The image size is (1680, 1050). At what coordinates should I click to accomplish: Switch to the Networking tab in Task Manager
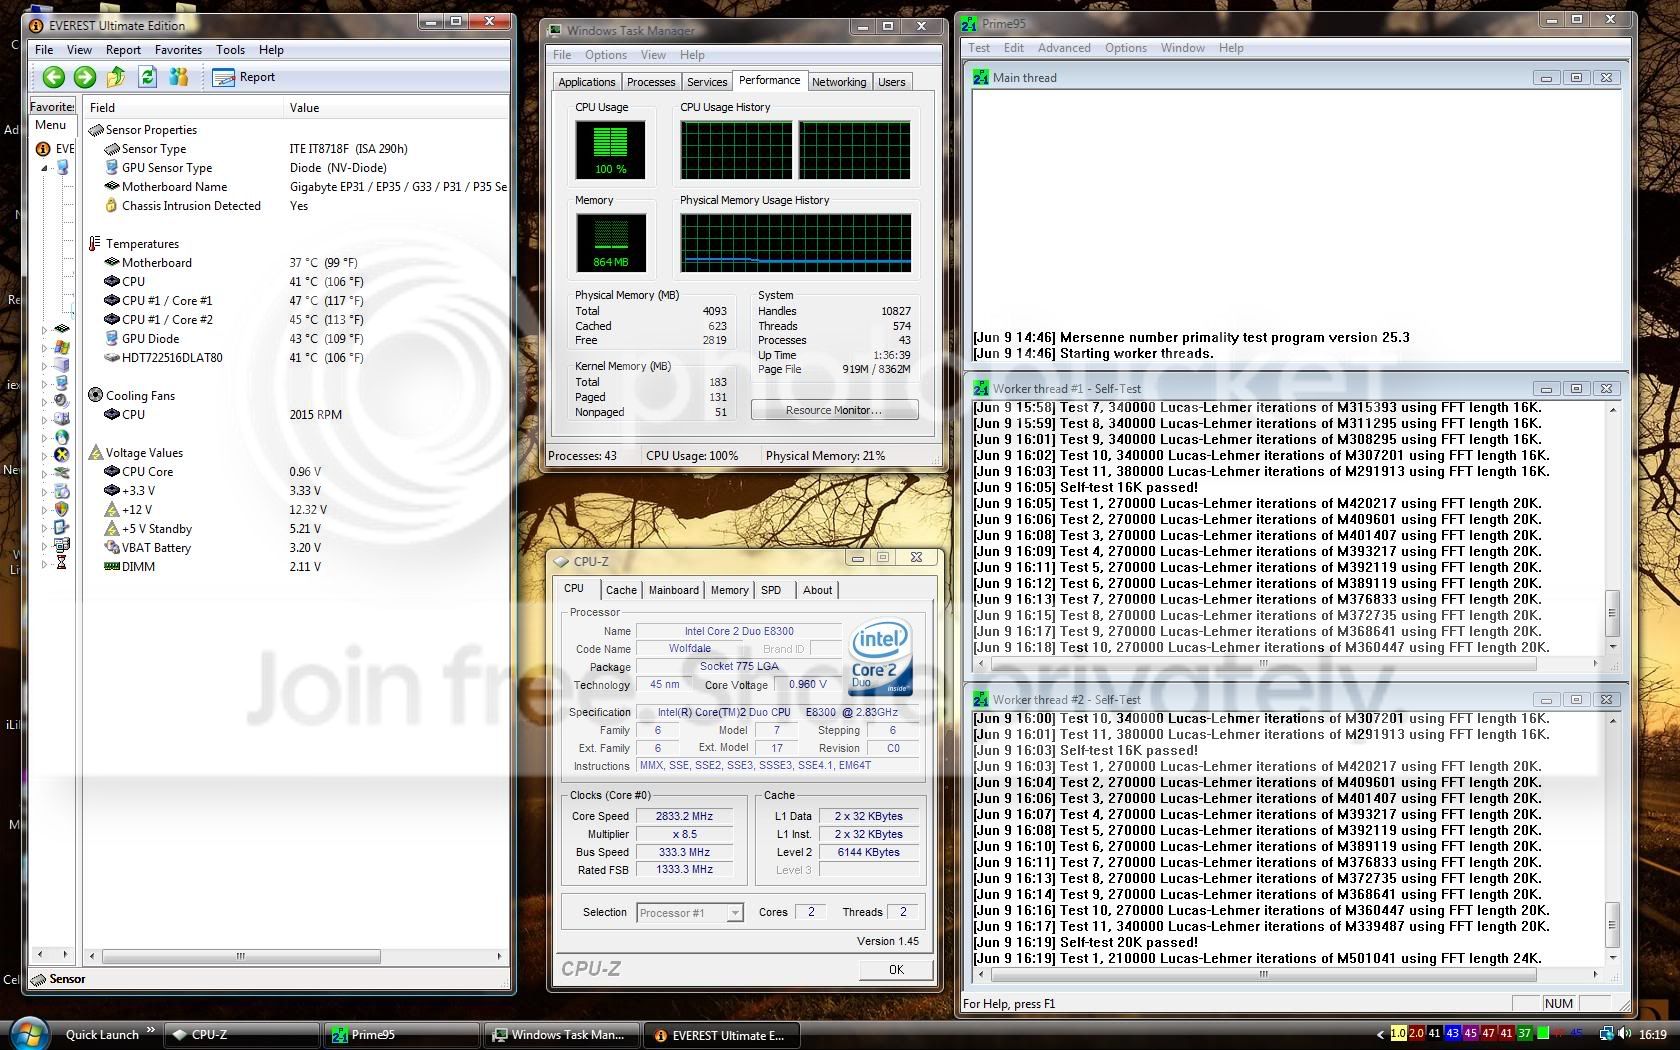[x=839, y=81]
